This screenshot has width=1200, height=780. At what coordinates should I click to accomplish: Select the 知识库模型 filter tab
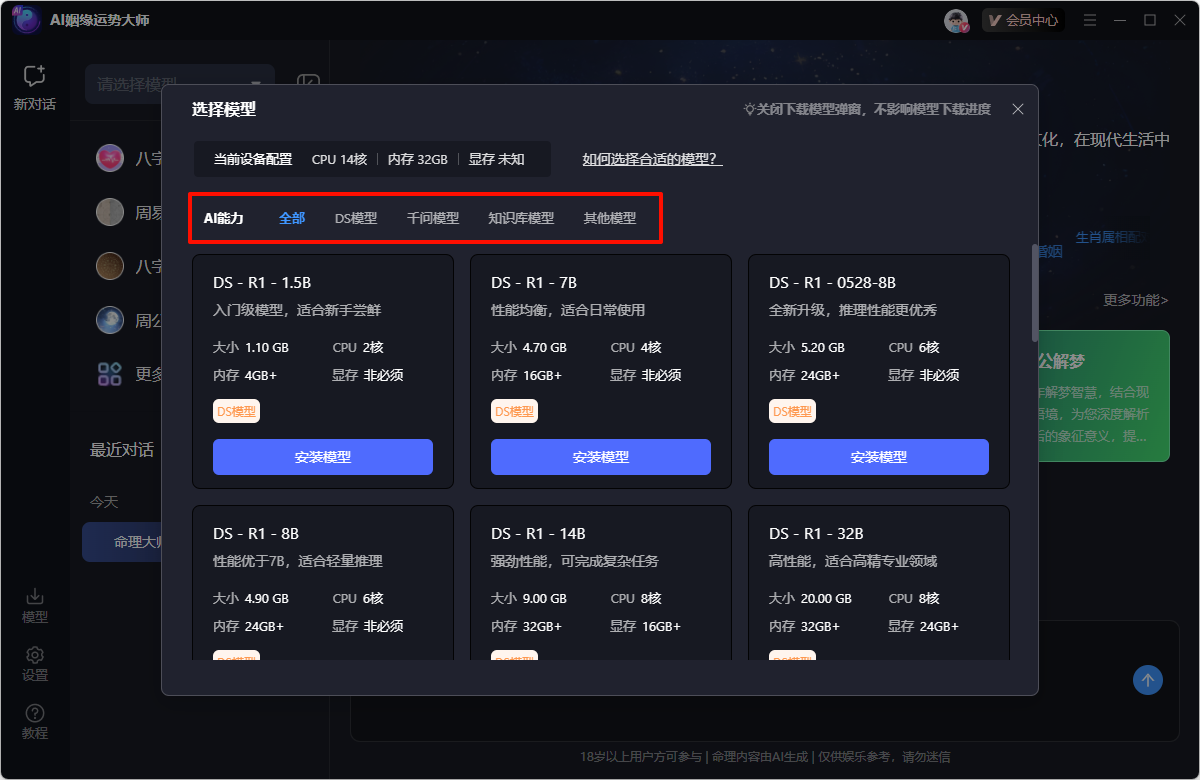(520, 218)
